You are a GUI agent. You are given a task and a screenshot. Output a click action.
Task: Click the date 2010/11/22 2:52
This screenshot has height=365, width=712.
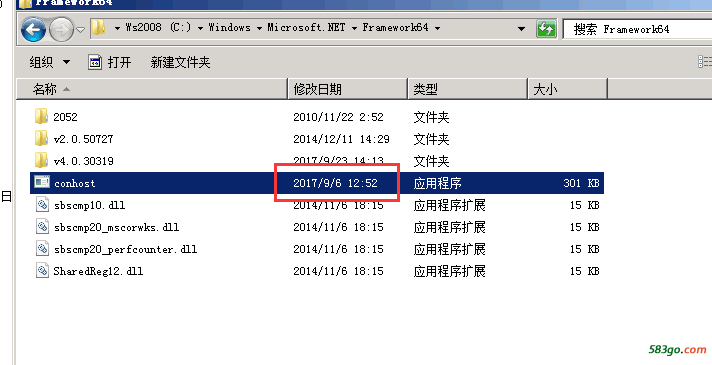(x=338, y=117)
